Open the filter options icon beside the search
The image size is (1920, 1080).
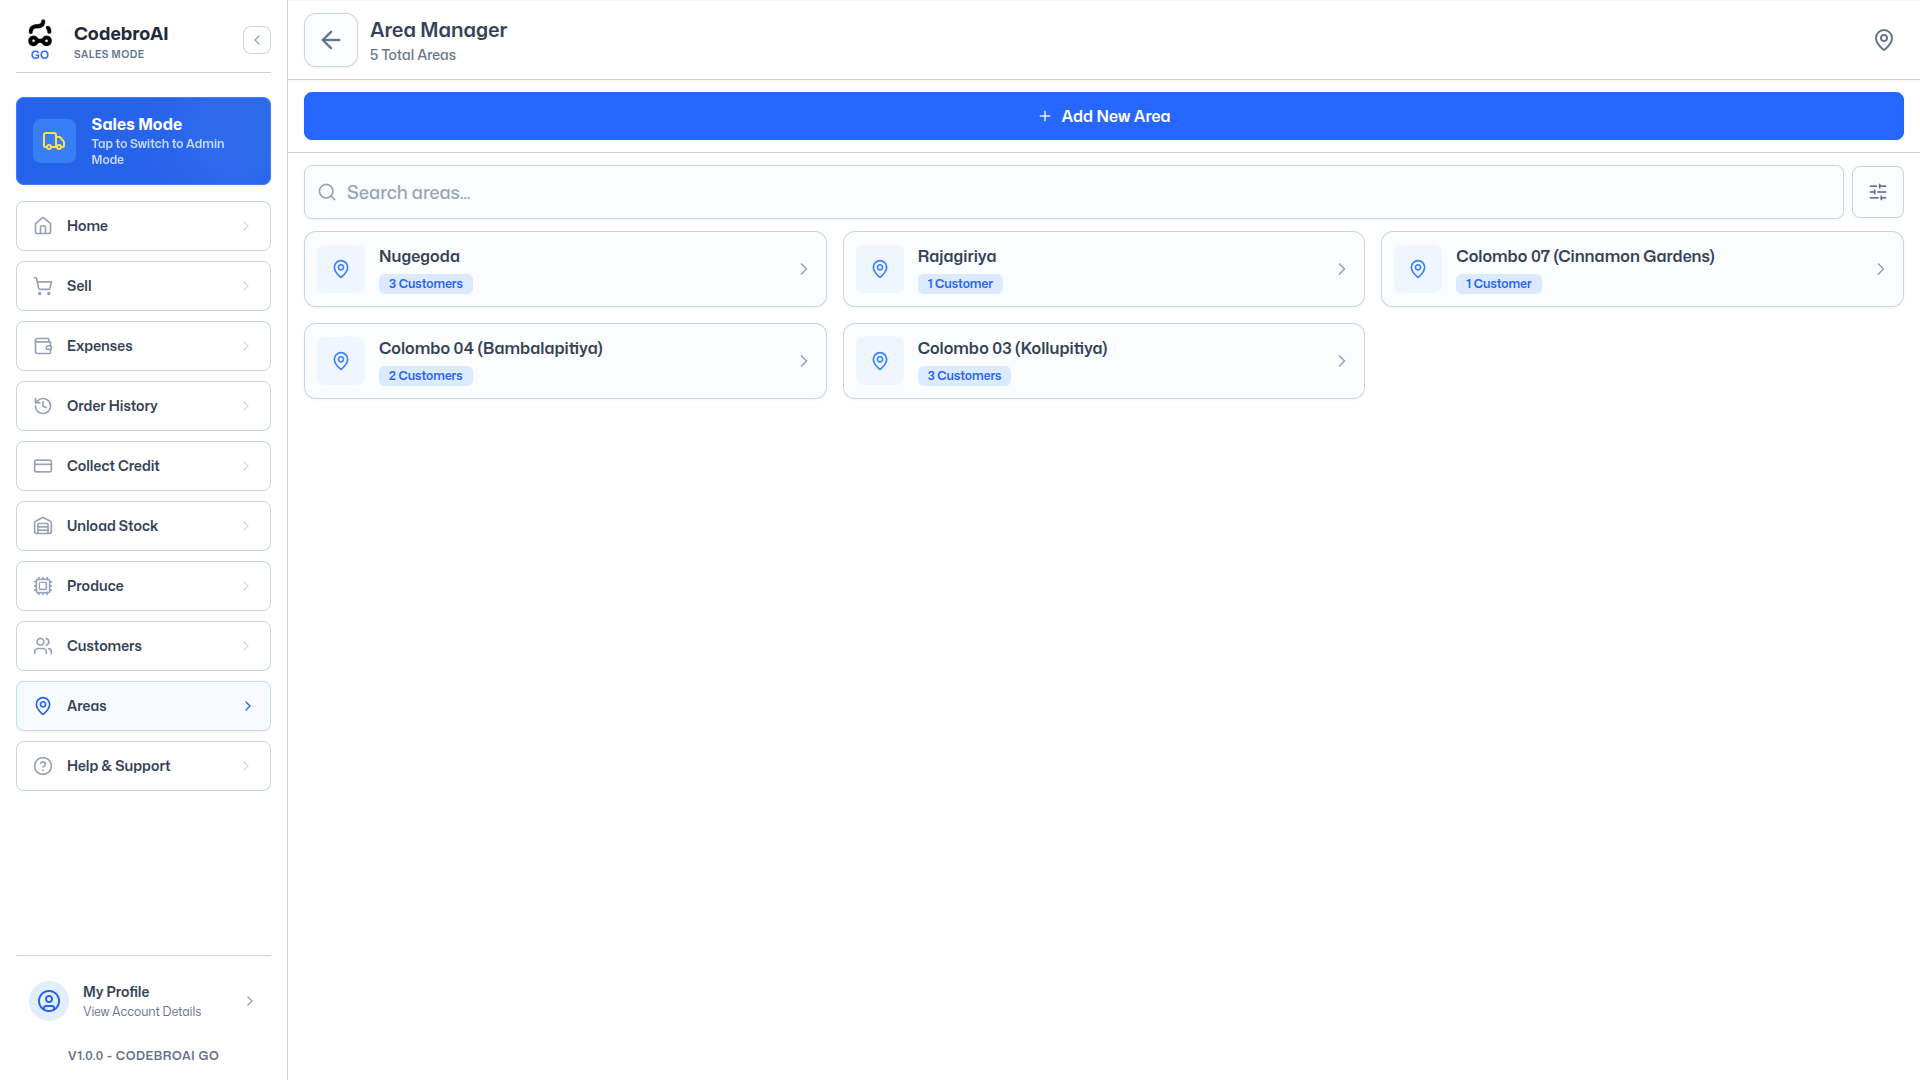[1878, 192]
